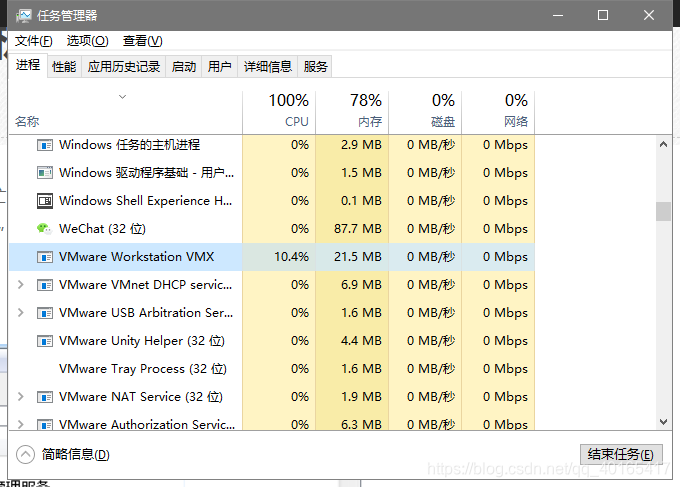Select the VMware Tray Process (32 位) row
Viewport: 680px width, 487px height.
coord(271,369)
